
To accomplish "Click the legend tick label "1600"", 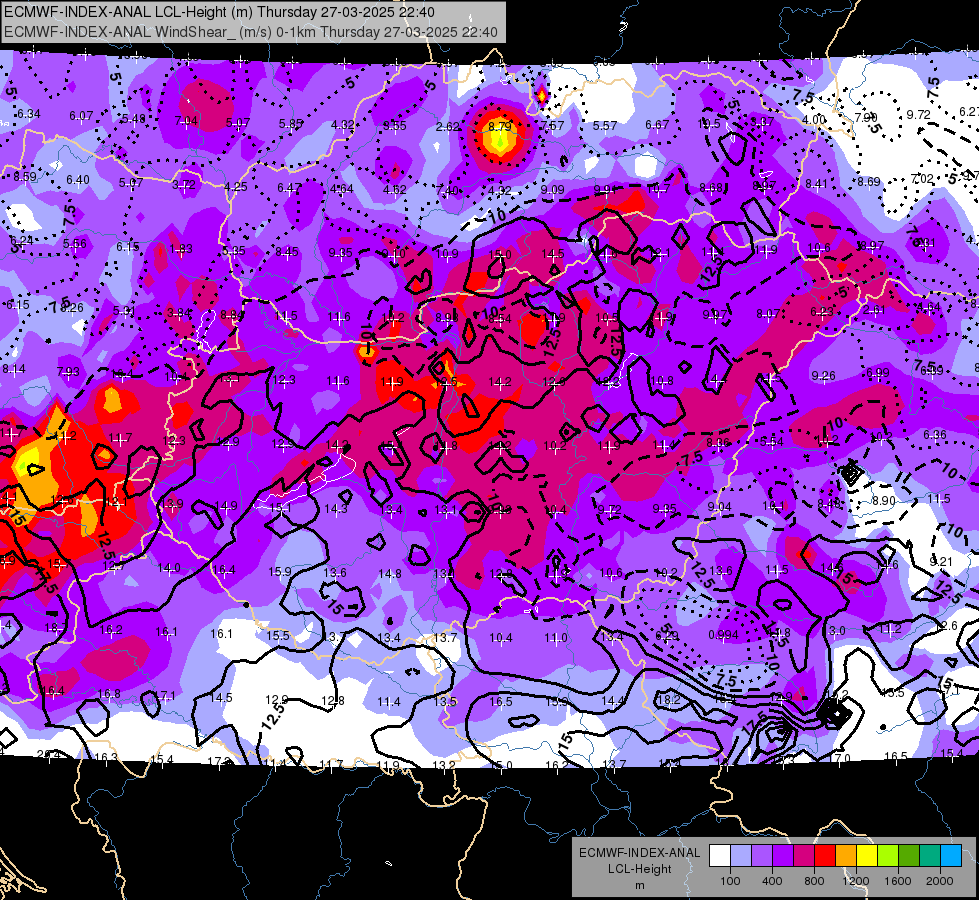I will tap(898, 881).
